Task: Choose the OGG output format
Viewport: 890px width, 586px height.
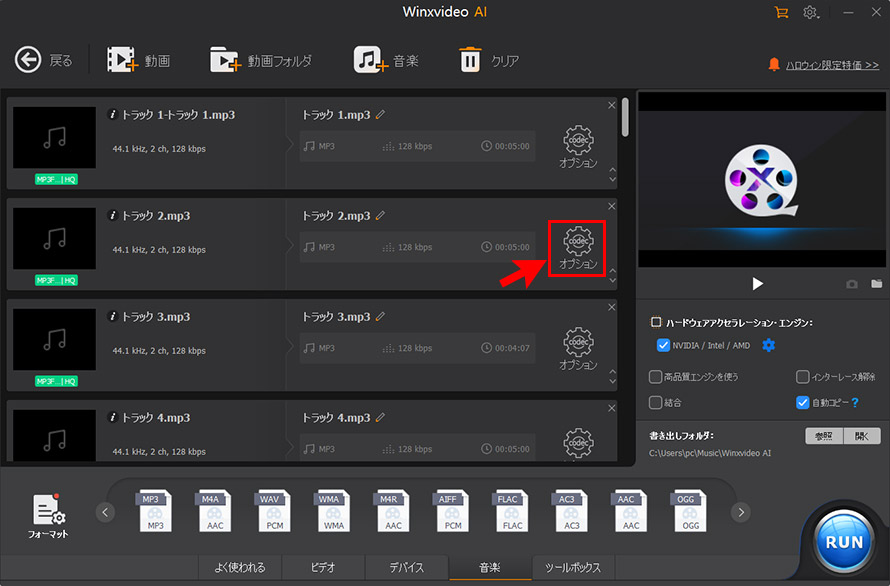Action: (x=690, y=511)
